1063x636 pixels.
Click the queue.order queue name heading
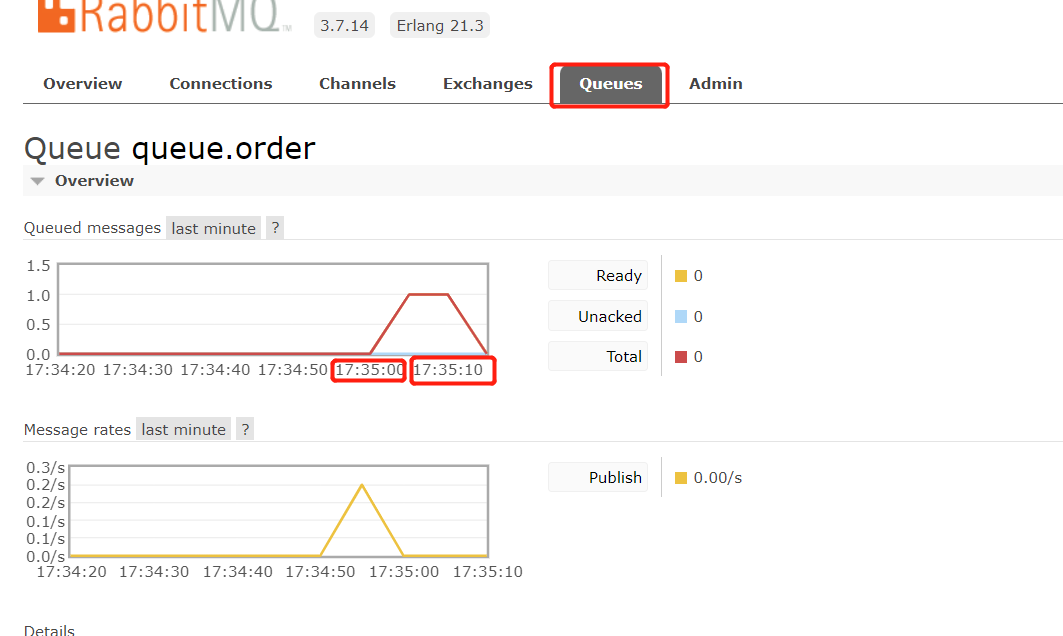pos(224,148)
